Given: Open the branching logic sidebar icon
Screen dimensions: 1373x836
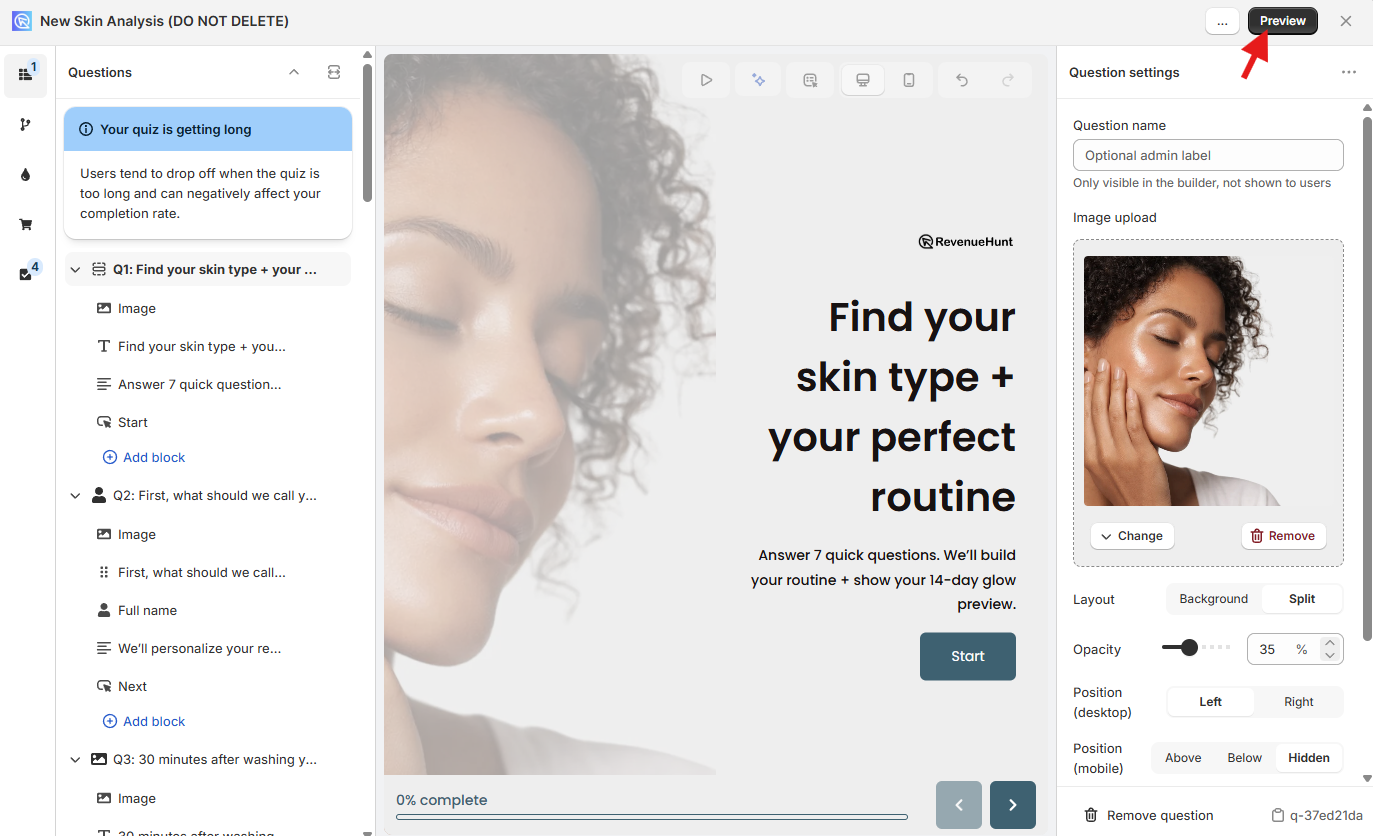Looking at the screenshot, I should click(x=25, y=125).
